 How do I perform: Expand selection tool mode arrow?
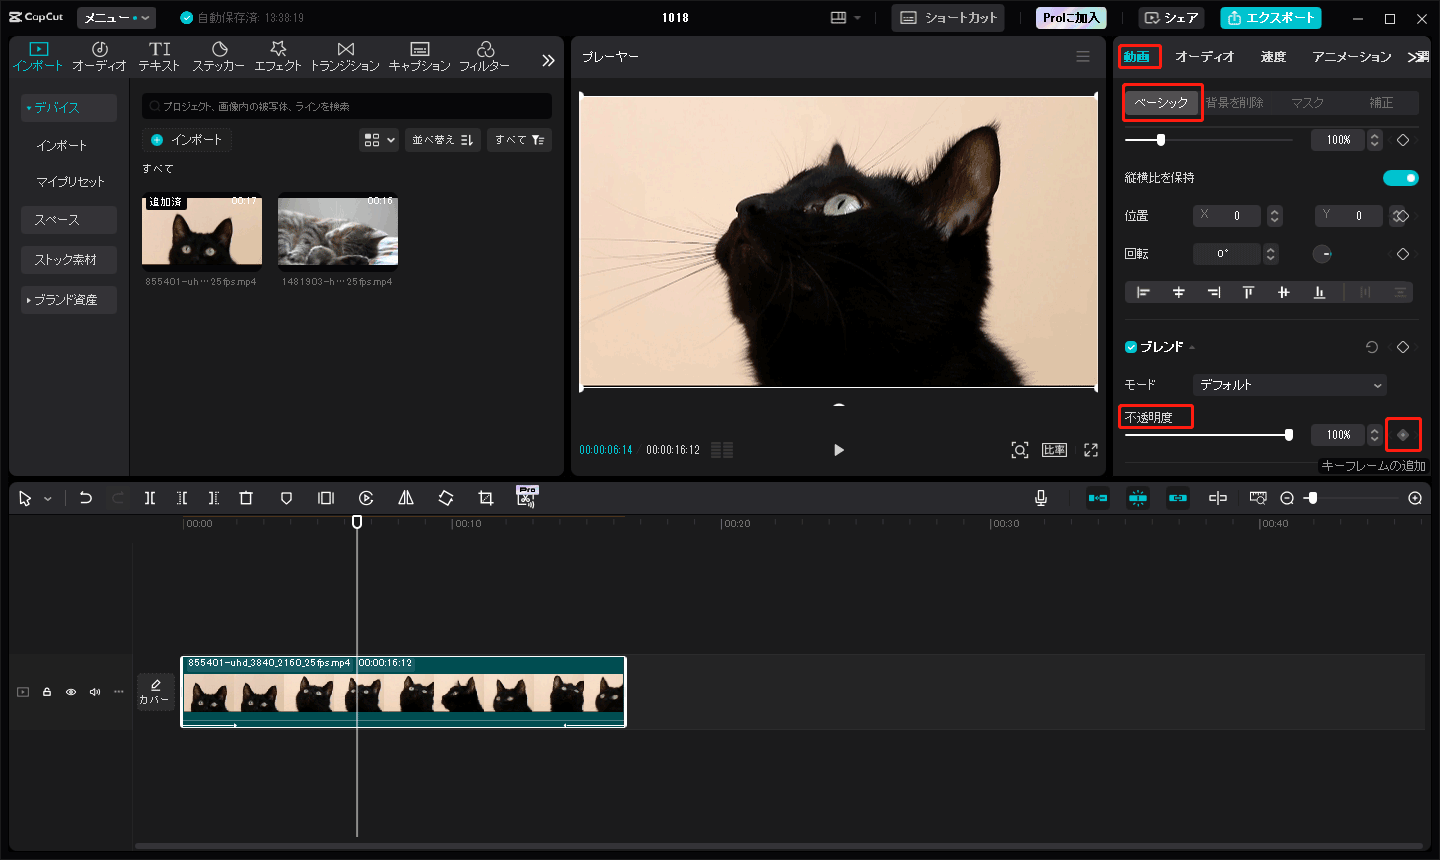pyautogui.click(x=47, y=499)
